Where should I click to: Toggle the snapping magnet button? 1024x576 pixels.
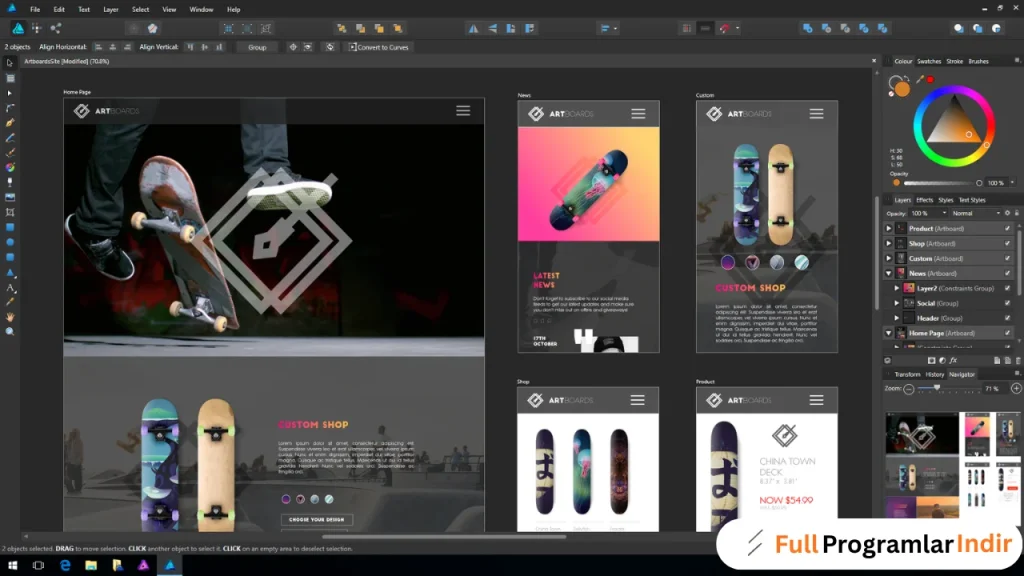click(x=725, y=29)
